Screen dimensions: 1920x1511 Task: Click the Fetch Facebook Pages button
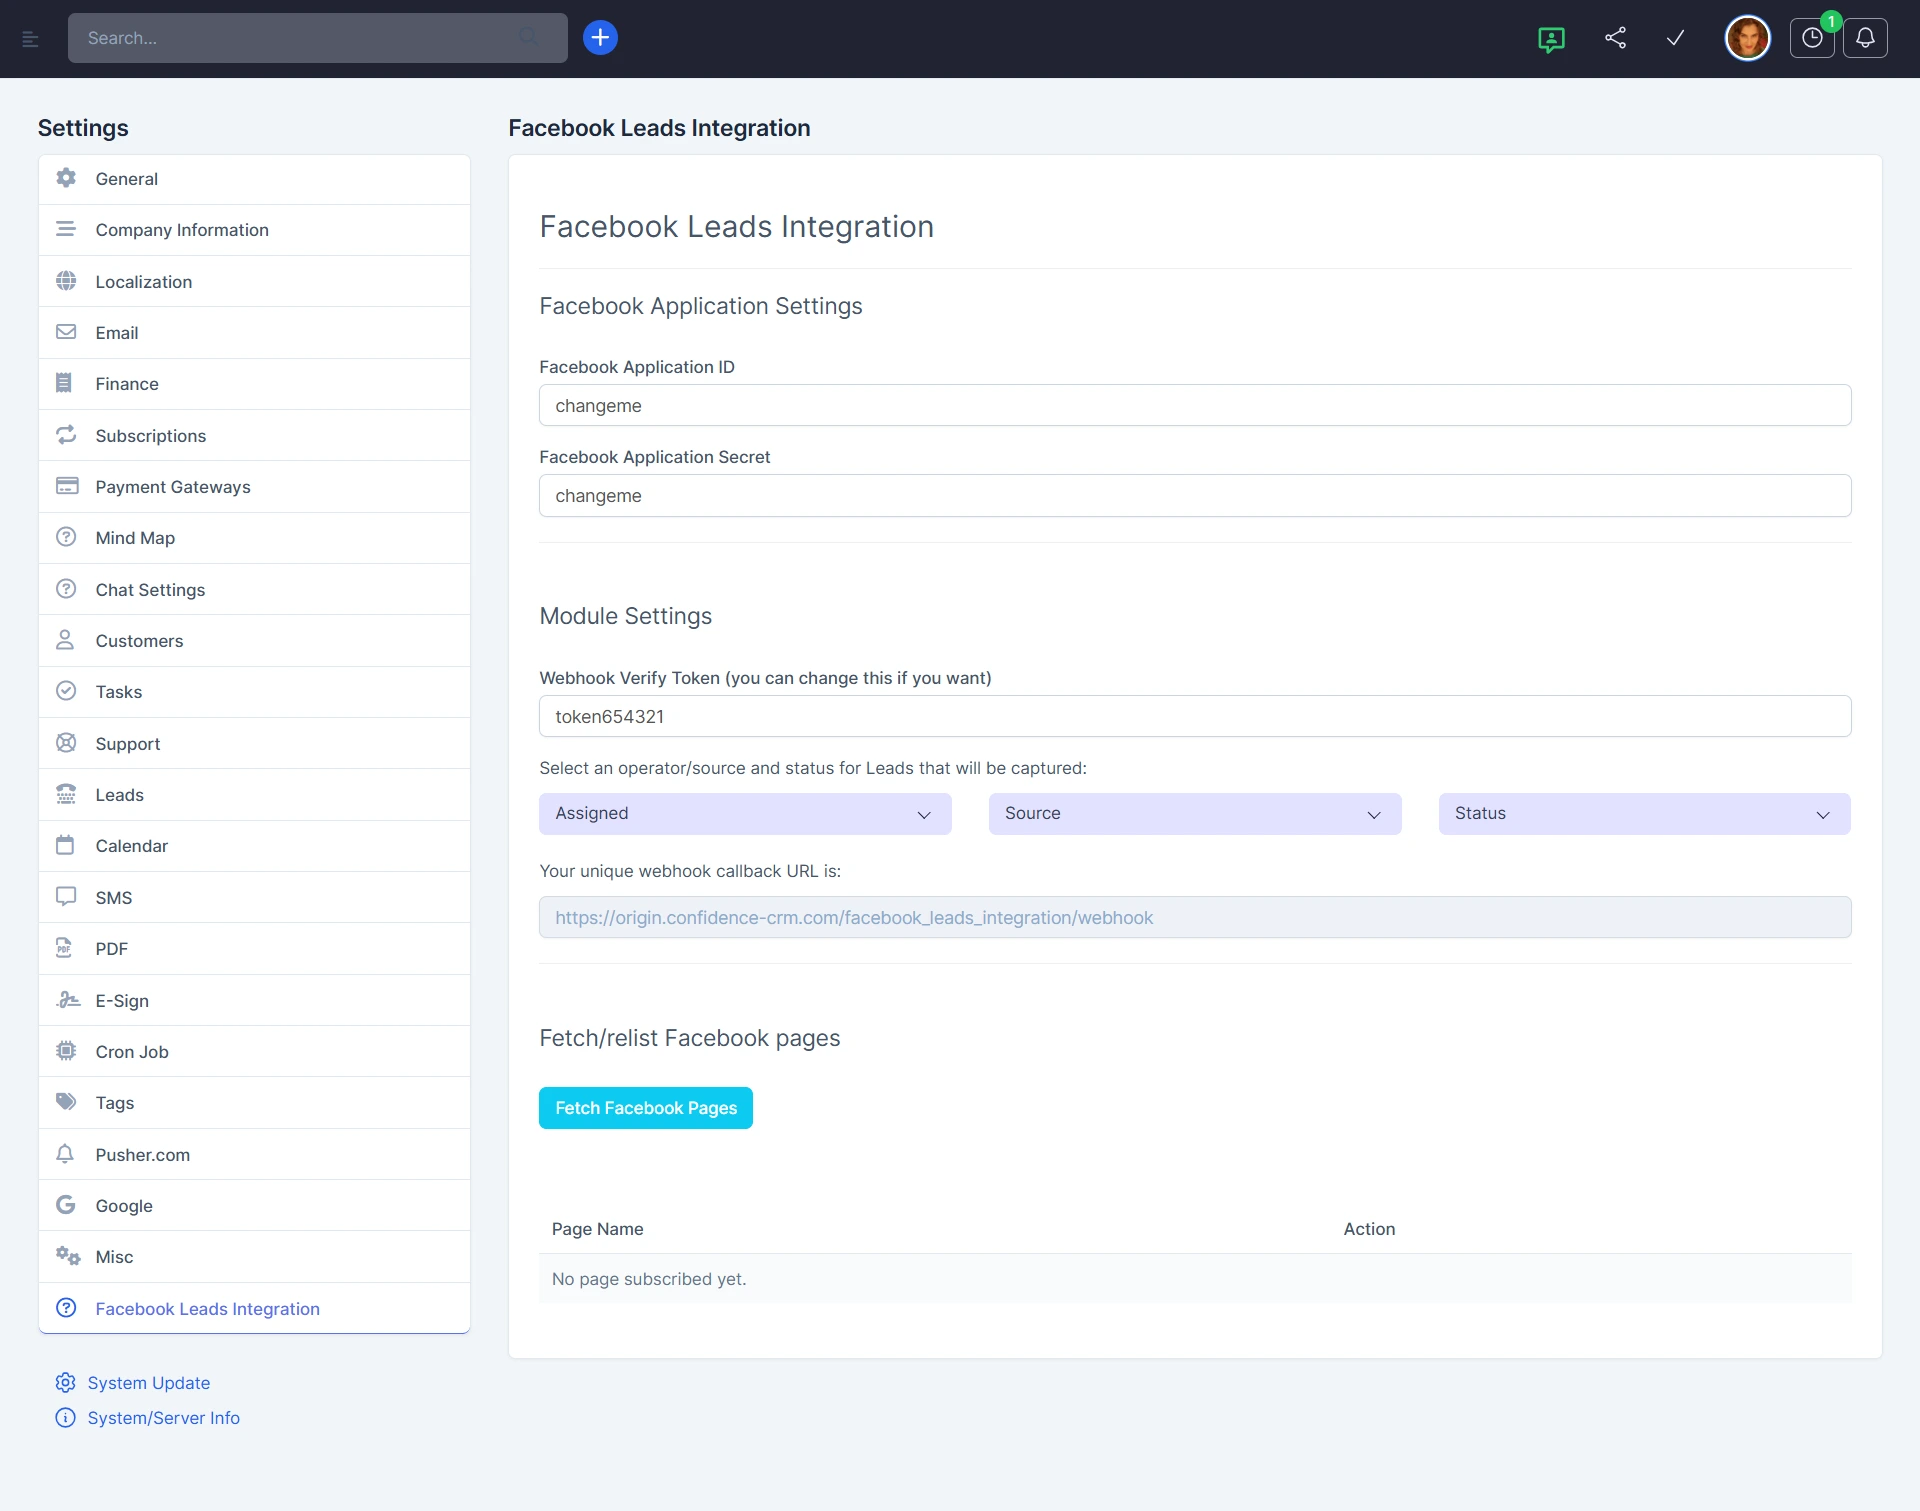(646, 1108)
